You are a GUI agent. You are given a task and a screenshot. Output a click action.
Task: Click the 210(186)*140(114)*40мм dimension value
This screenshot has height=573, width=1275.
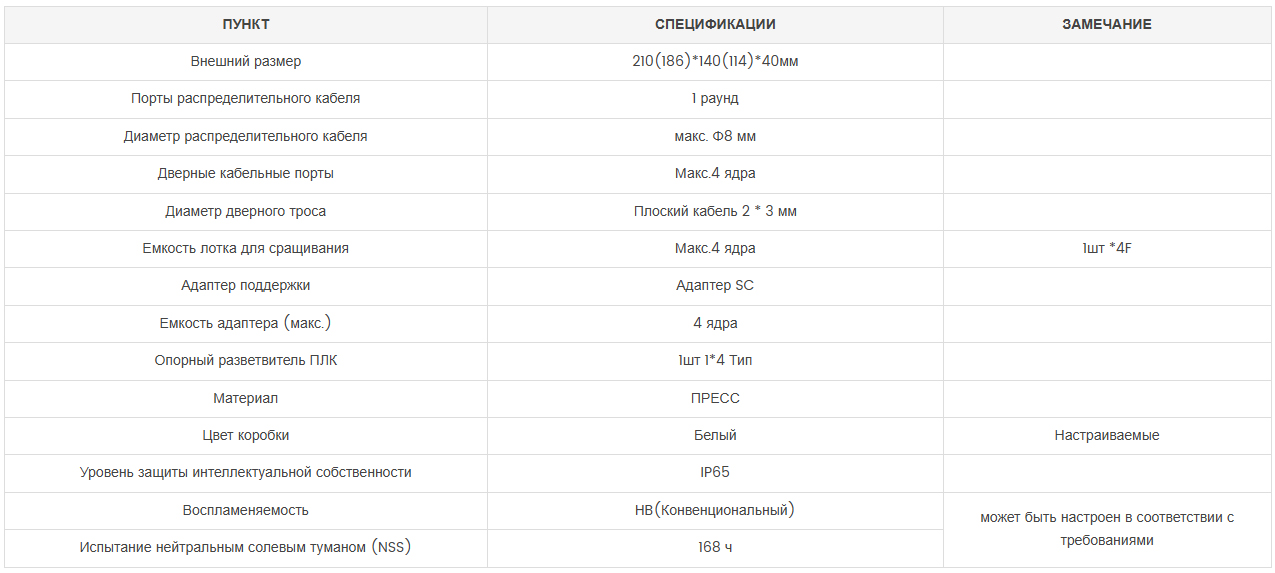[x=715, y=61]
